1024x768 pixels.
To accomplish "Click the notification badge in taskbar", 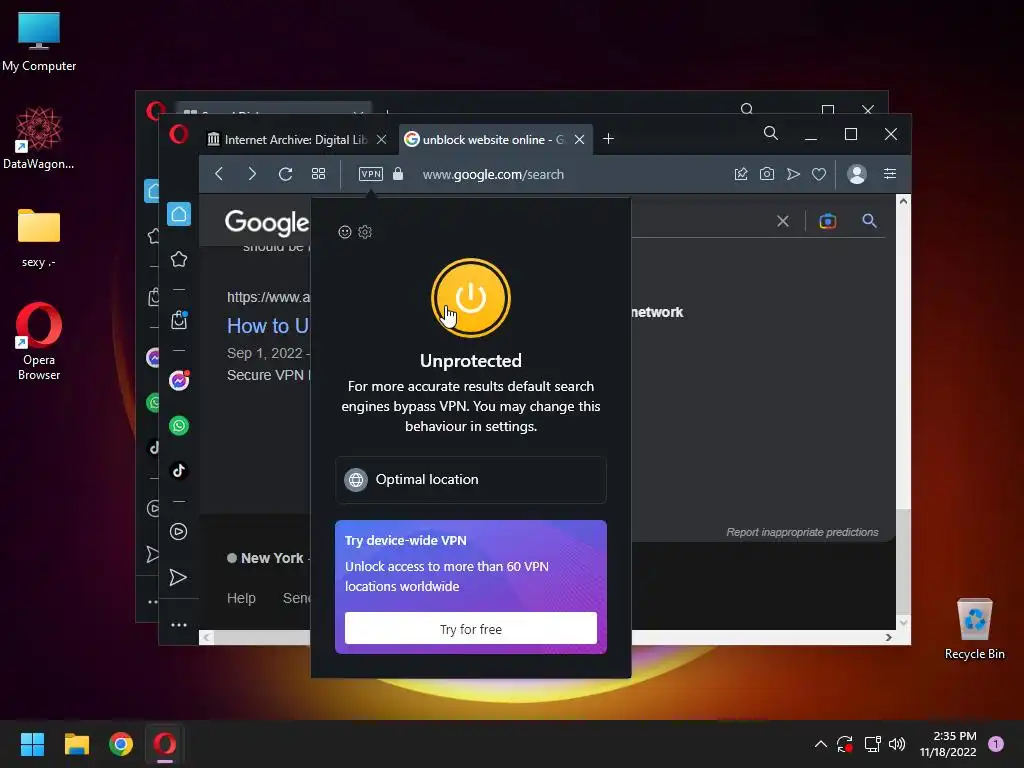I will tap(996, 744).
